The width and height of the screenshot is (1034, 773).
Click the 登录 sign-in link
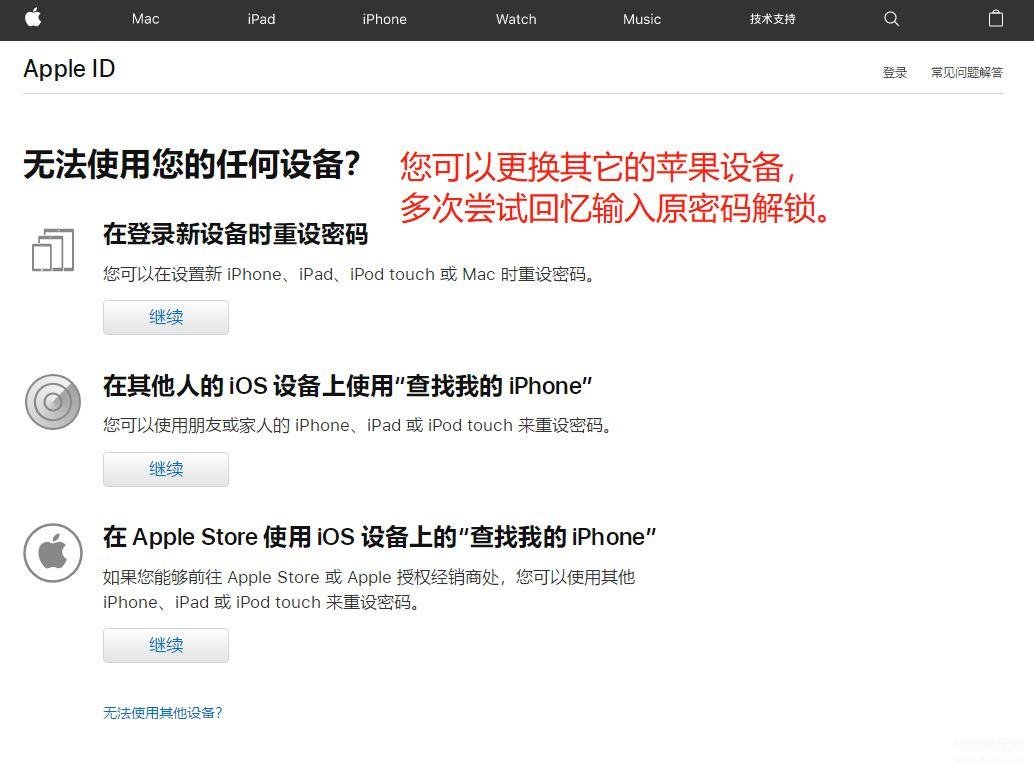[x=895, y=73]
